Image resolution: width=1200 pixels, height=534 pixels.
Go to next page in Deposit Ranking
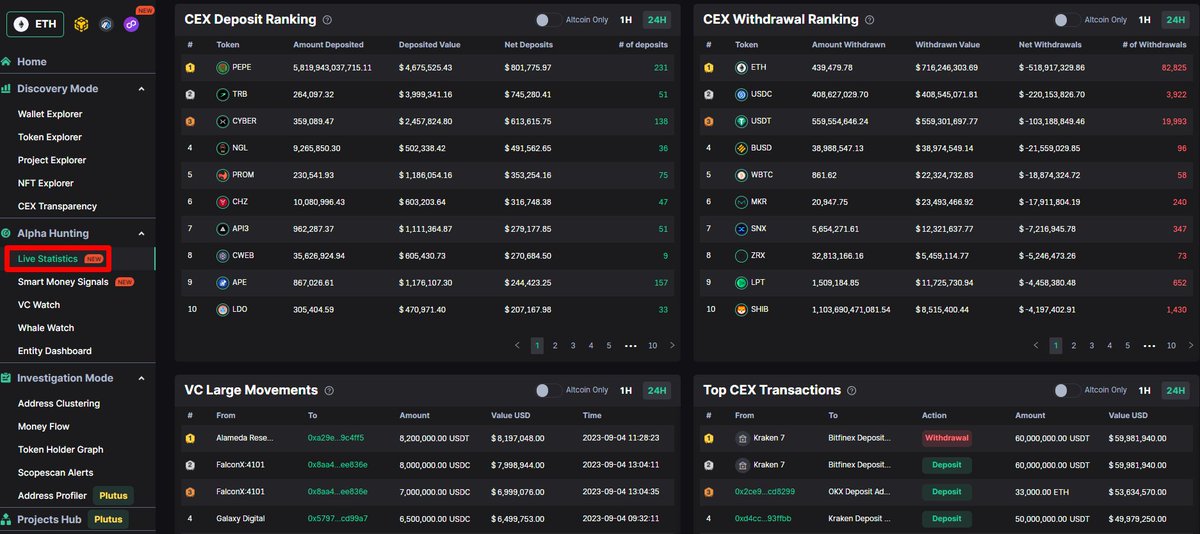coord(672,345)
